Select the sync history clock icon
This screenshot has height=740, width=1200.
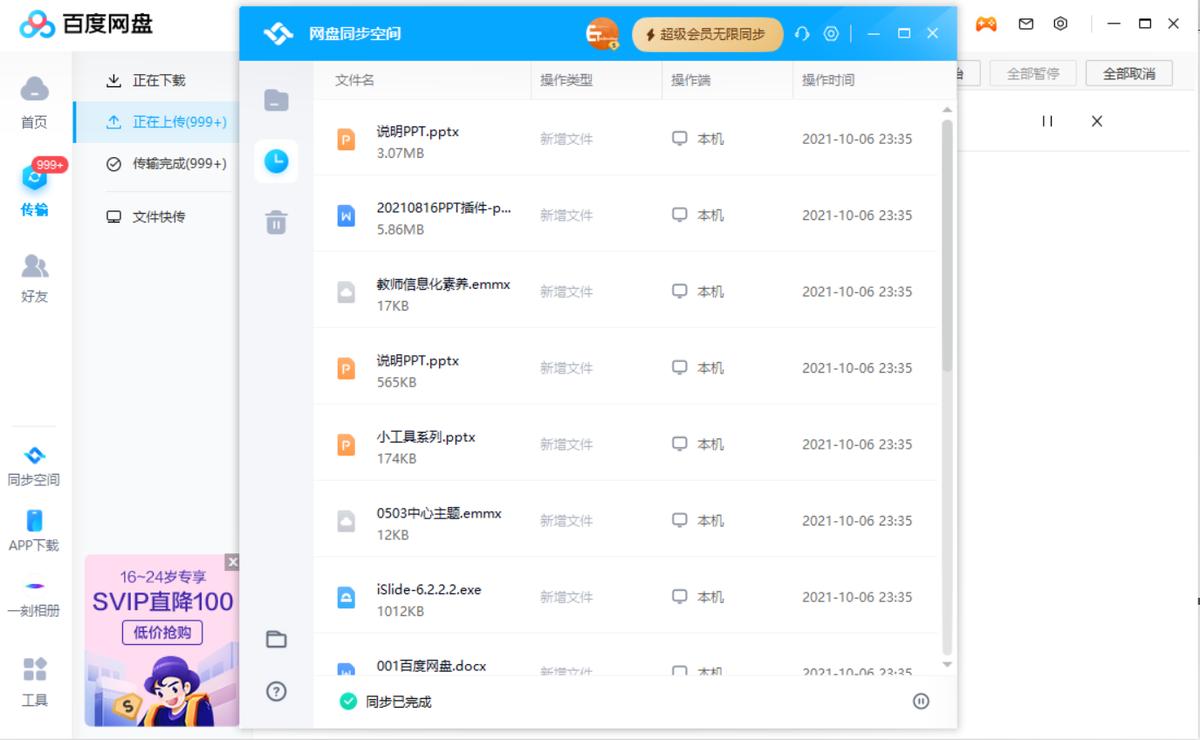click(276, 160)
